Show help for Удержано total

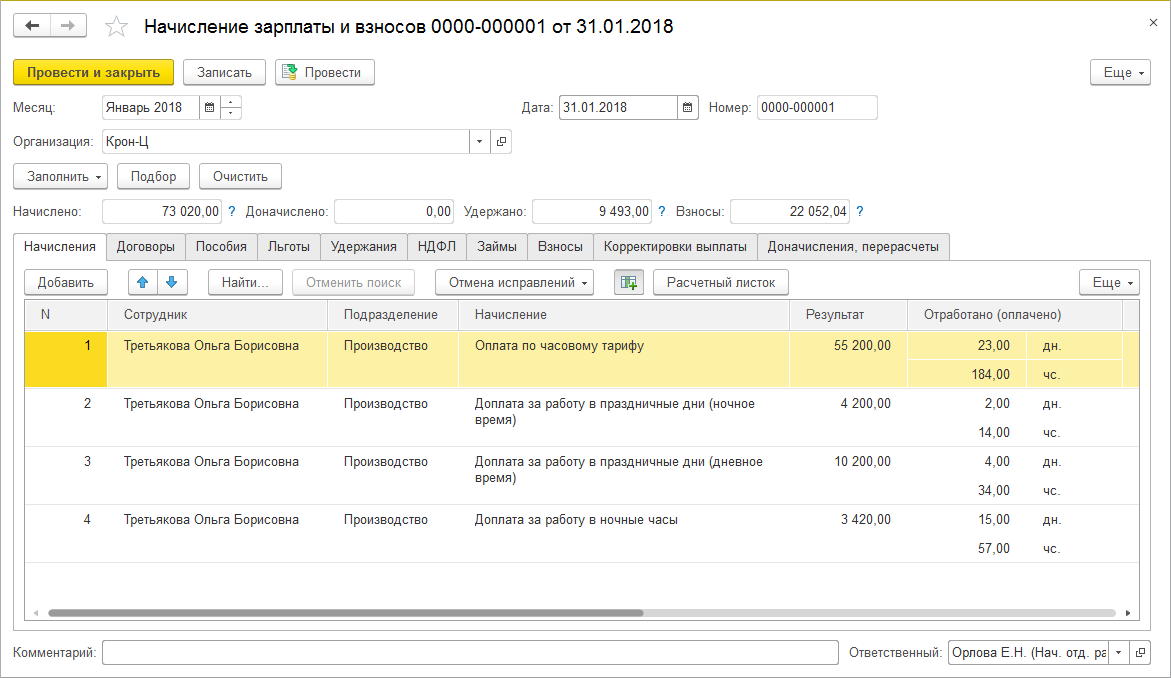click(662, 211)
